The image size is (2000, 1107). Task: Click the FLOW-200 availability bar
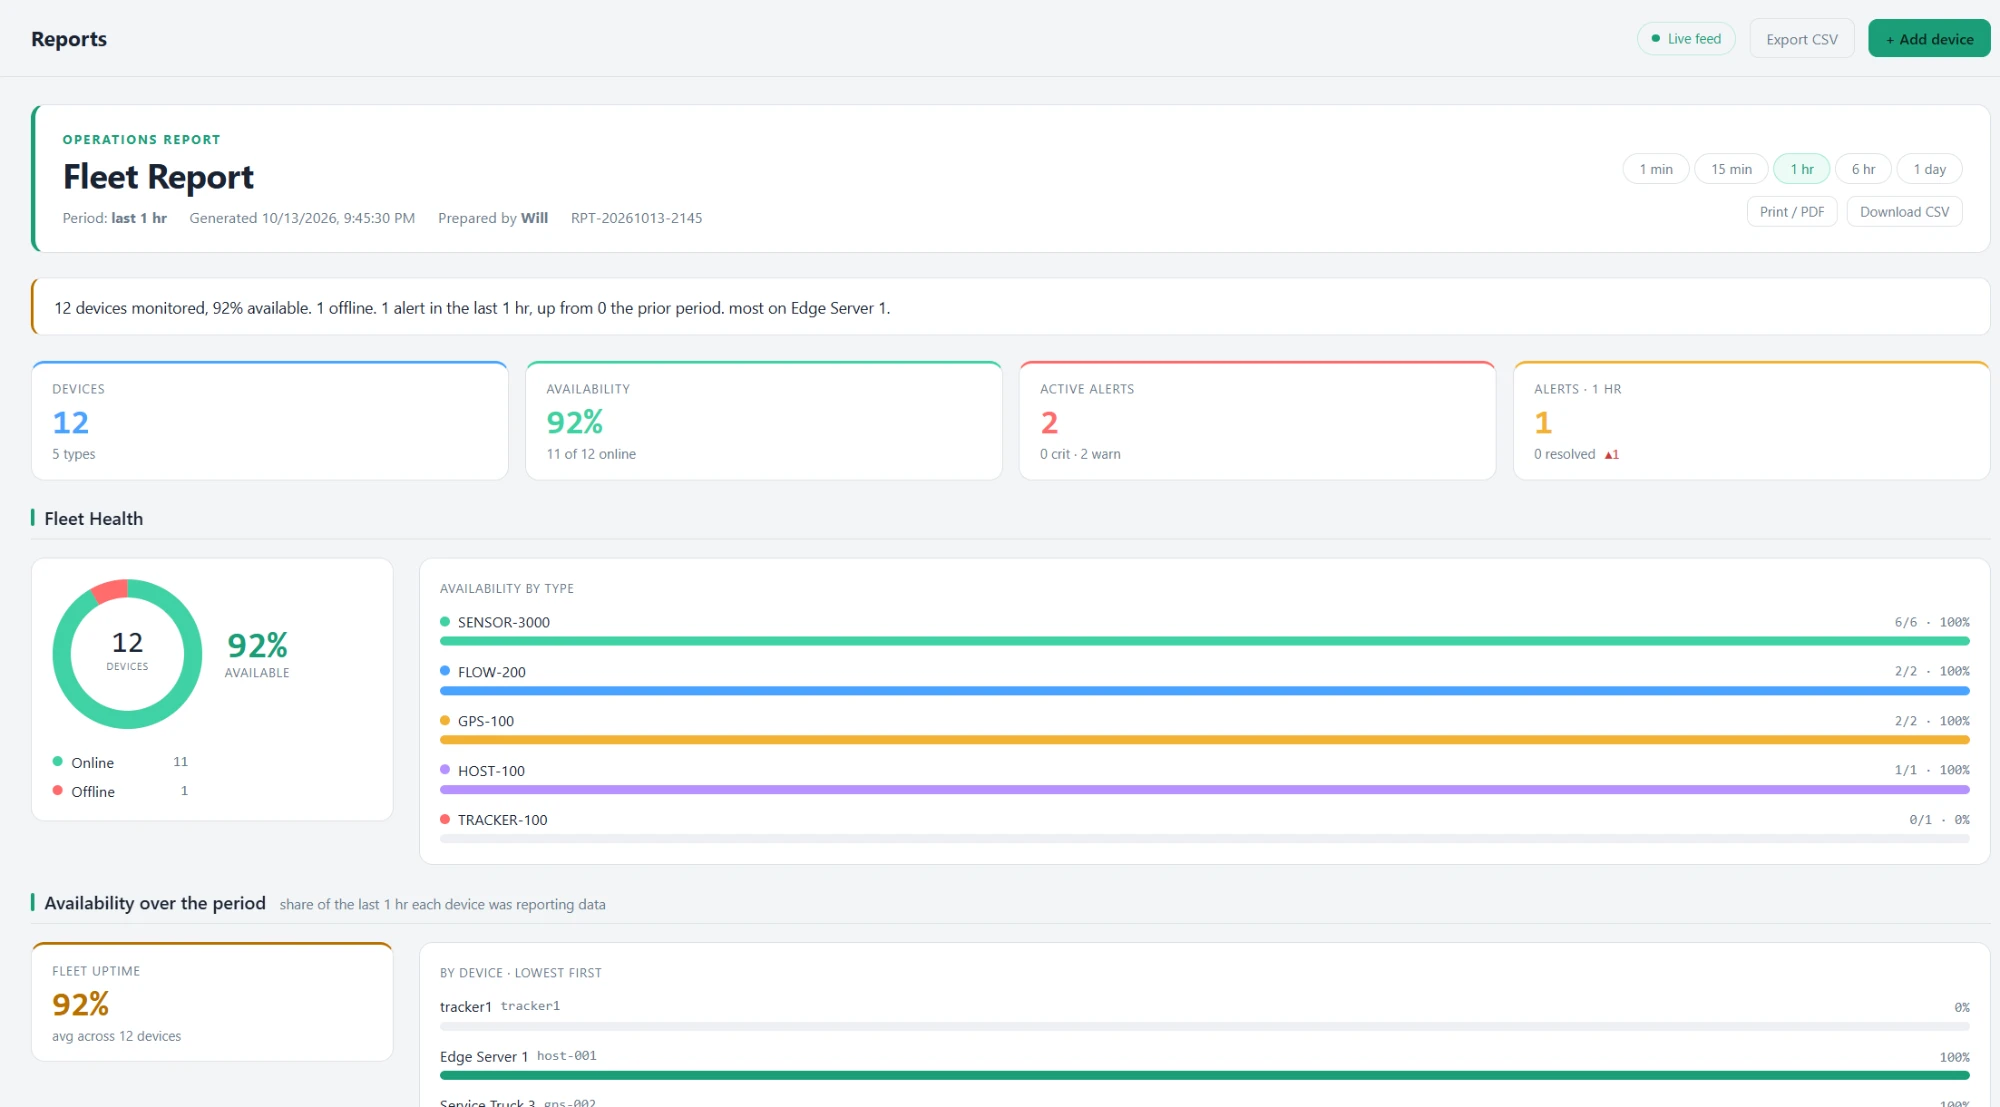[x=1204, y=691]
